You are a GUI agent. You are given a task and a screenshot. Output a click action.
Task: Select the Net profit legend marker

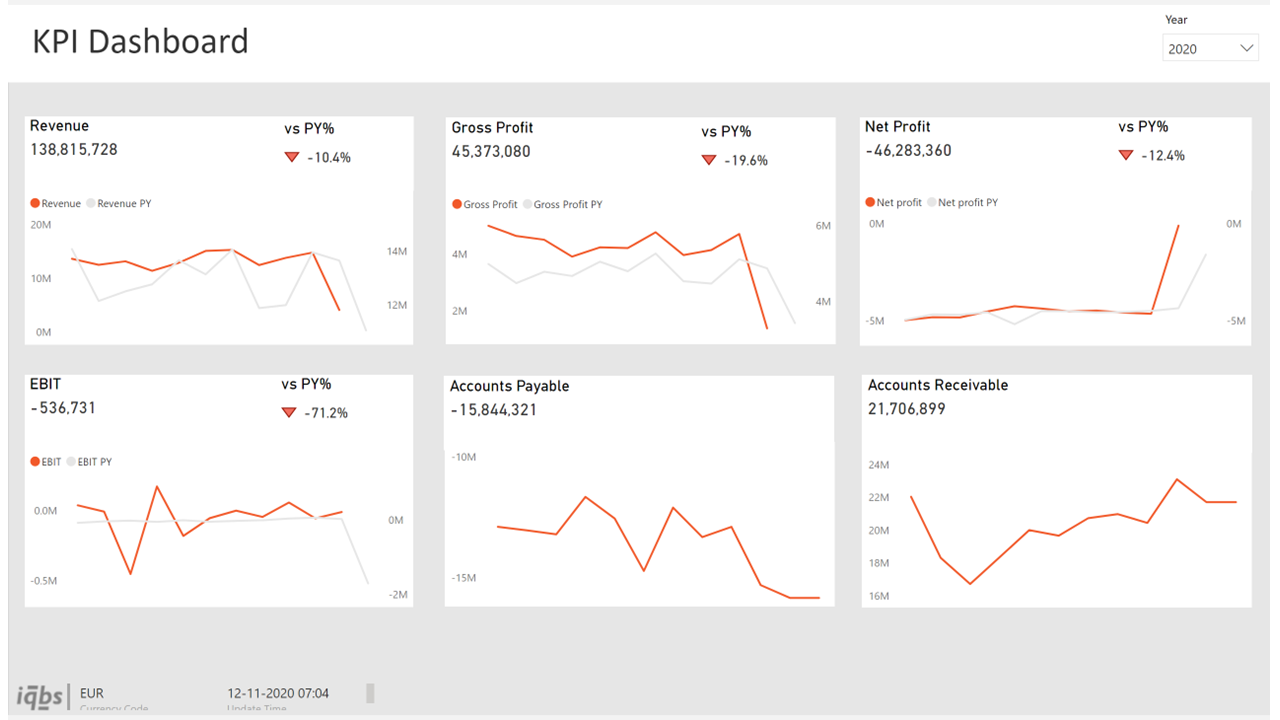[870, 202]
